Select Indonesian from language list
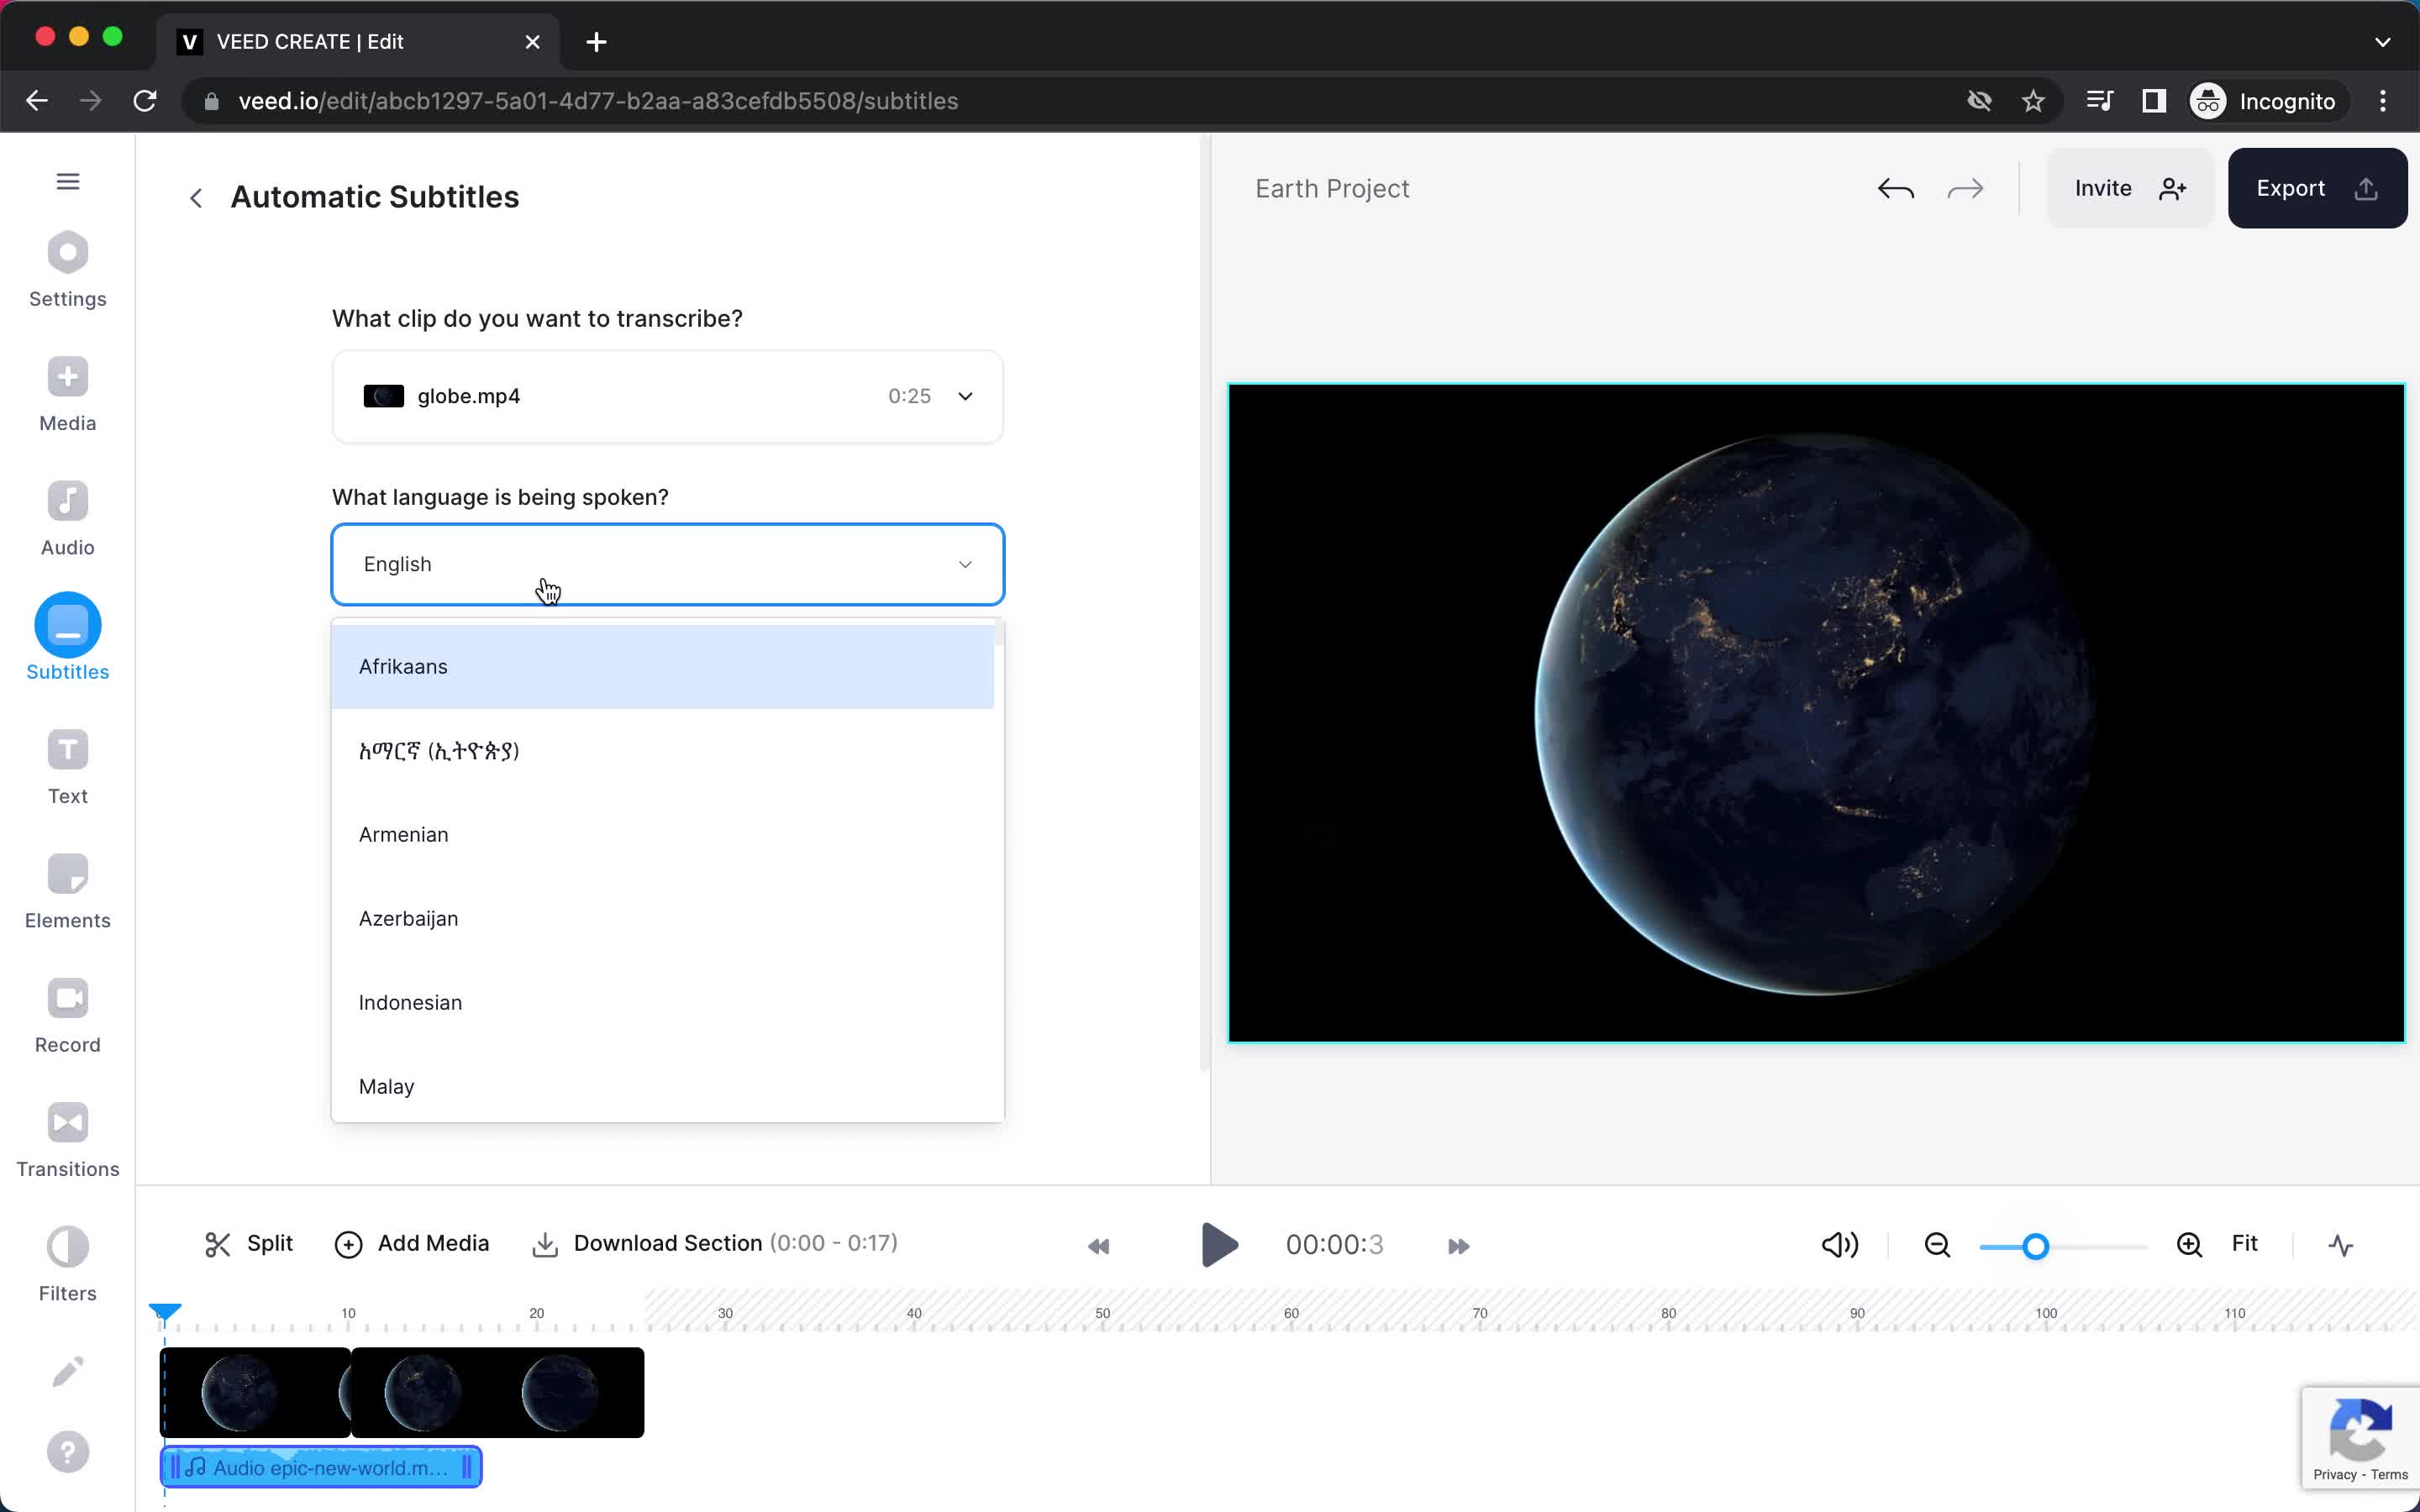 (409, 1001)
